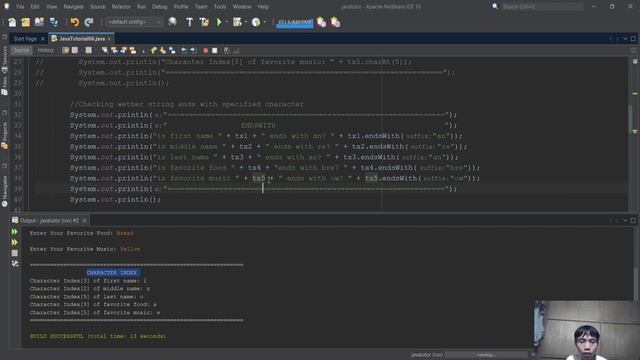The width and height of the screenshot is (640, 360).
Task: Click the Search (Ctrl+I) input field
Action: click(x=542, y=7)
